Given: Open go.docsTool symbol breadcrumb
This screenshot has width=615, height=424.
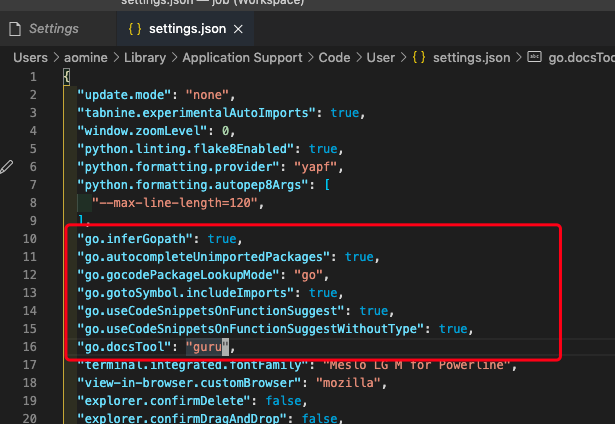Looking at the screenshot, I should (x=581, y=58).
